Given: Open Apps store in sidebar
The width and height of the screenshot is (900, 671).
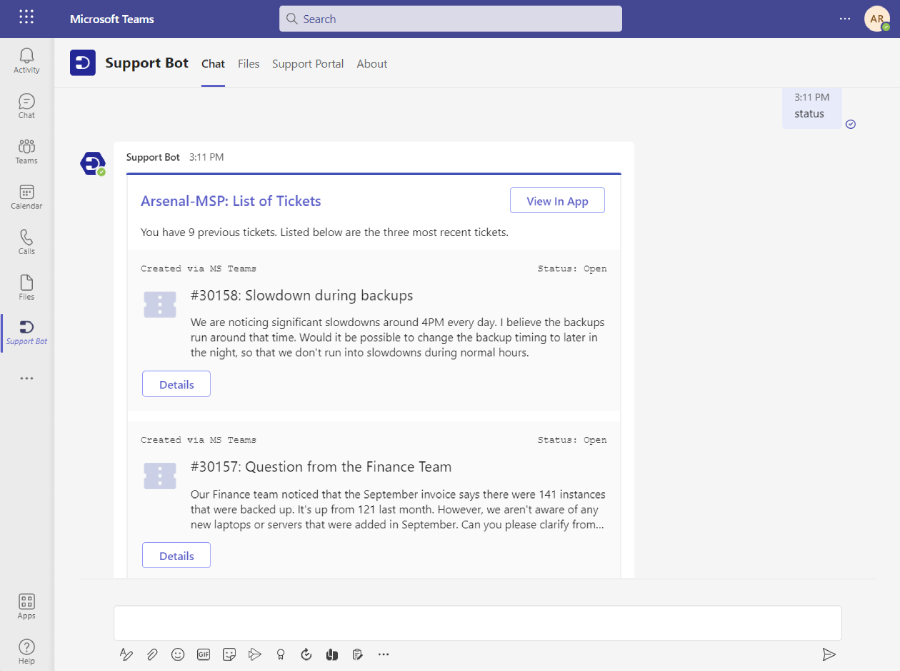Looking at the screenshot, I should tap(26, 606).
